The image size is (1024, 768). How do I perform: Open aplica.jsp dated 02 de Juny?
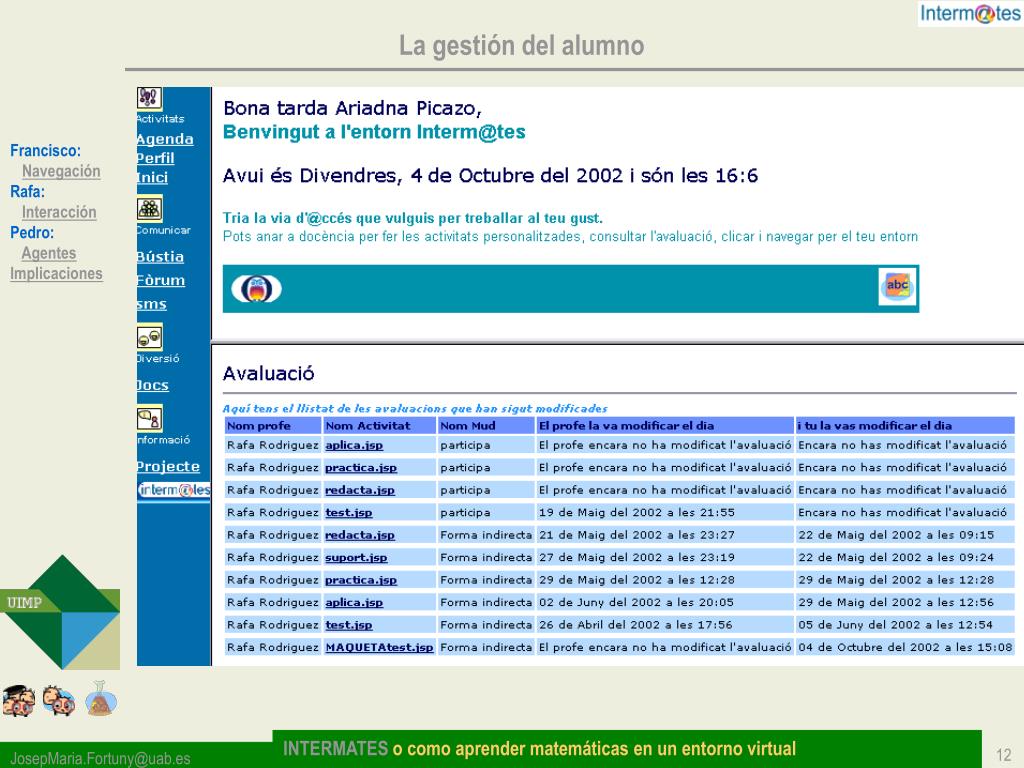[354, 603]
